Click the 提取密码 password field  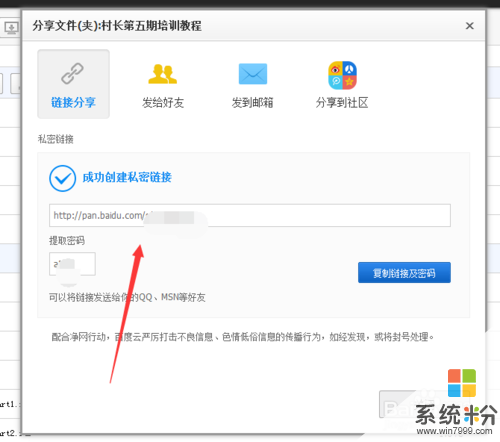click(x=72, y=264)
